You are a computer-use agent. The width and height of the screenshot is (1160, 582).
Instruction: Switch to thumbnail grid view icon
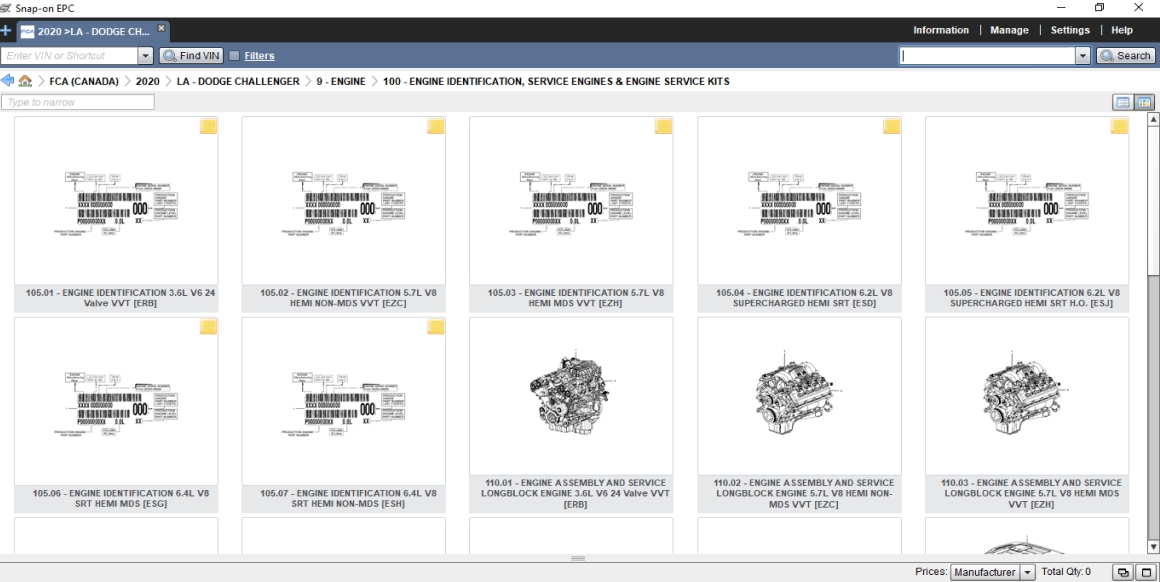[x=1144, y=102]
